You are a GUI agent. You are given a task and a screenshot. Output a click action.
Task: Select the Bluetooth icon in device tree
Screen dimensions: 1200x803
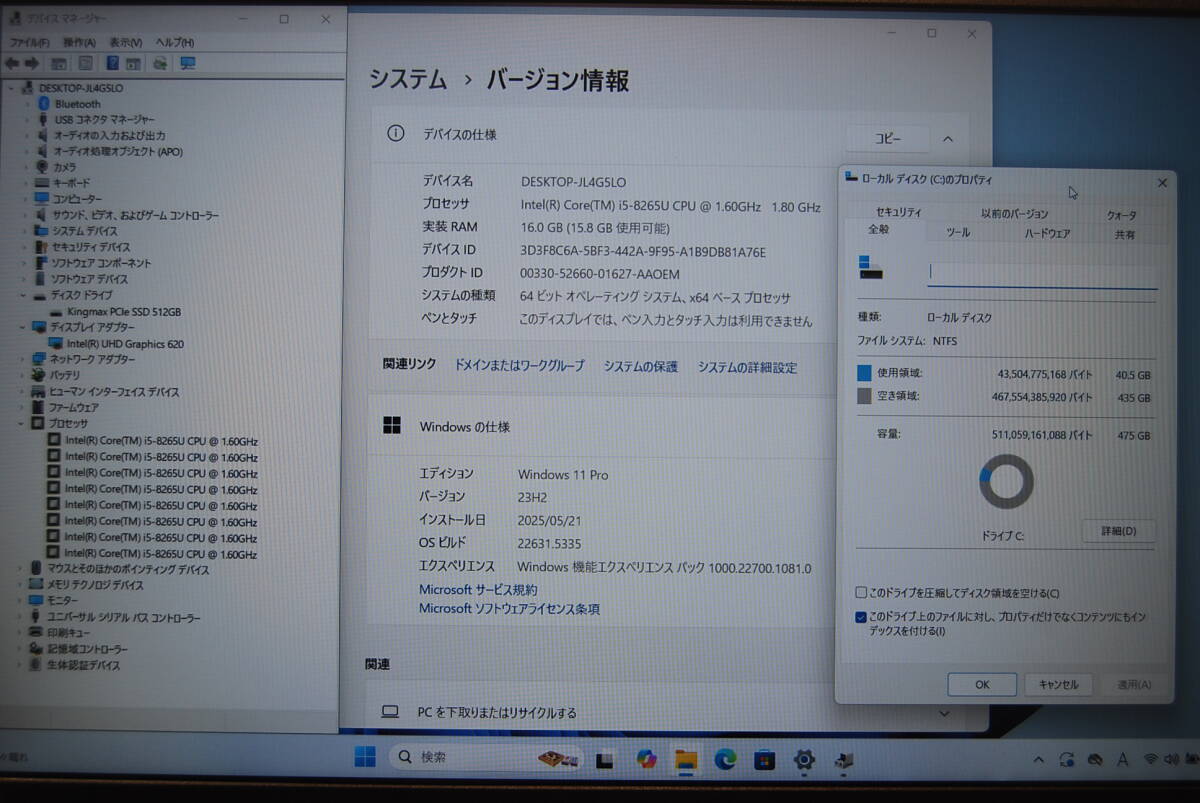pyautogui.click(x=44, y=104)
